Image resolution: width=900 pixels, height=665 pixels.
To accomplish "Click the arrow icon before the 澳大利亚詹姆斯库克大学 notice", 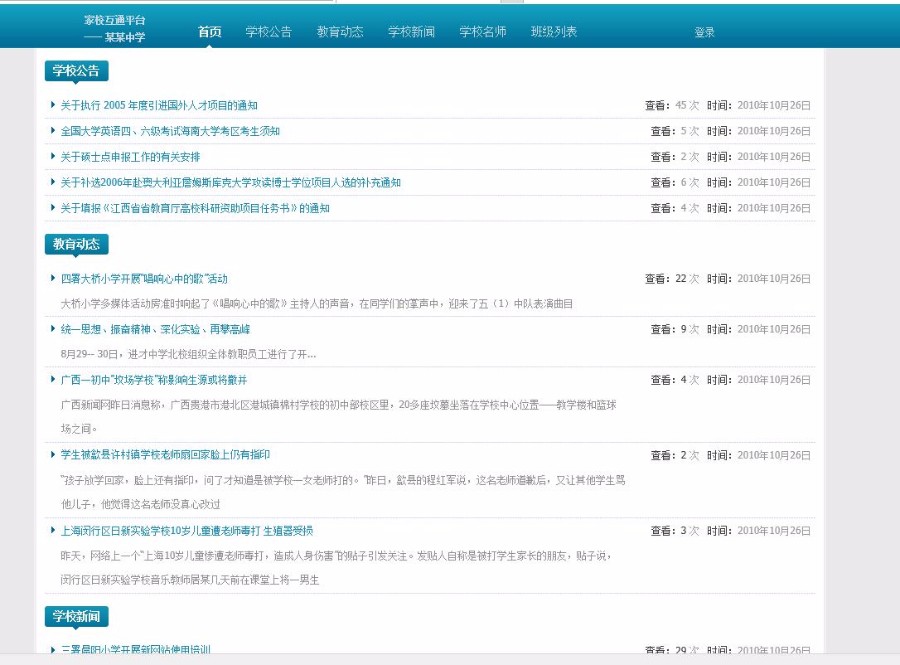I will [x=51, y=181].
